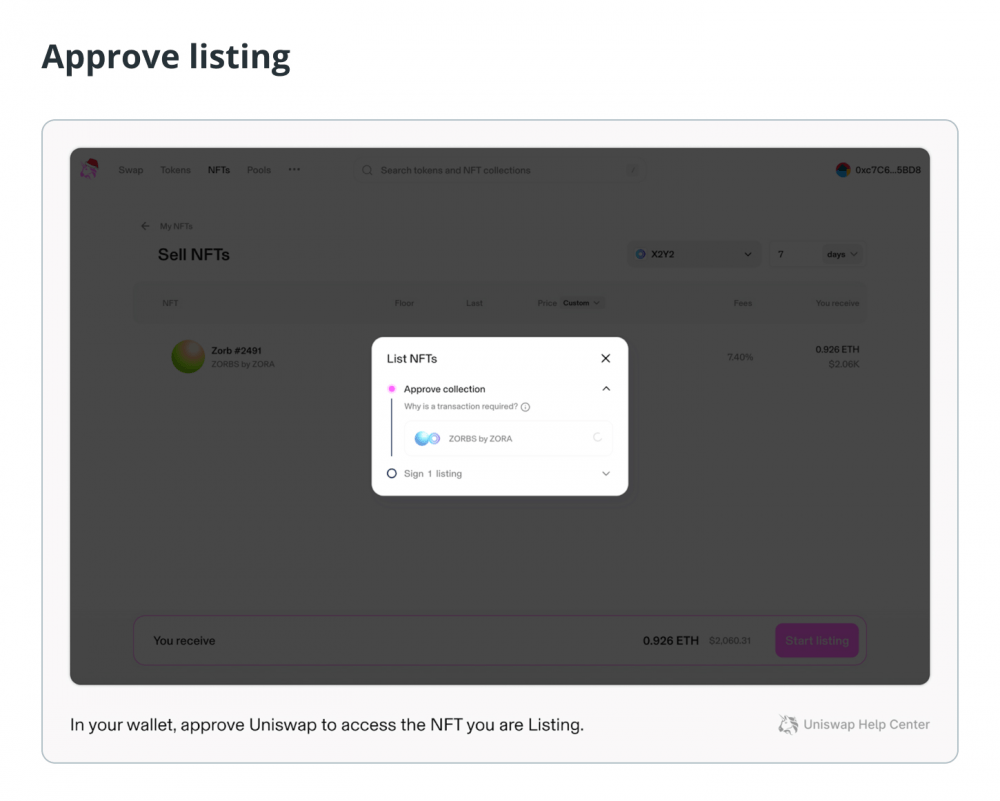Click the Zorb #2491 thumbnail

pyautogui.click(x=188, y=356)
